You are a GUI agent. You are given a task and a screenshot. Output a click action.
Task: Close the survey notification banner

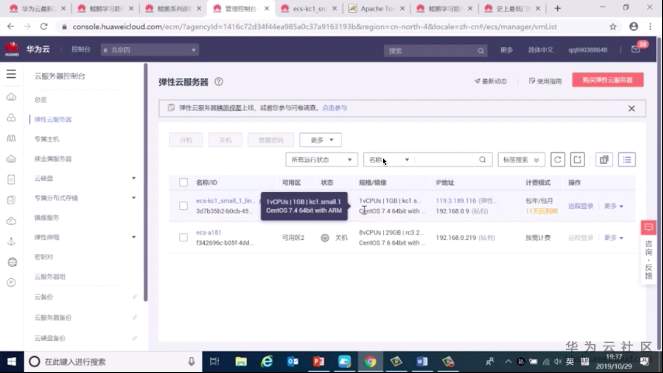tap(631, 108)
